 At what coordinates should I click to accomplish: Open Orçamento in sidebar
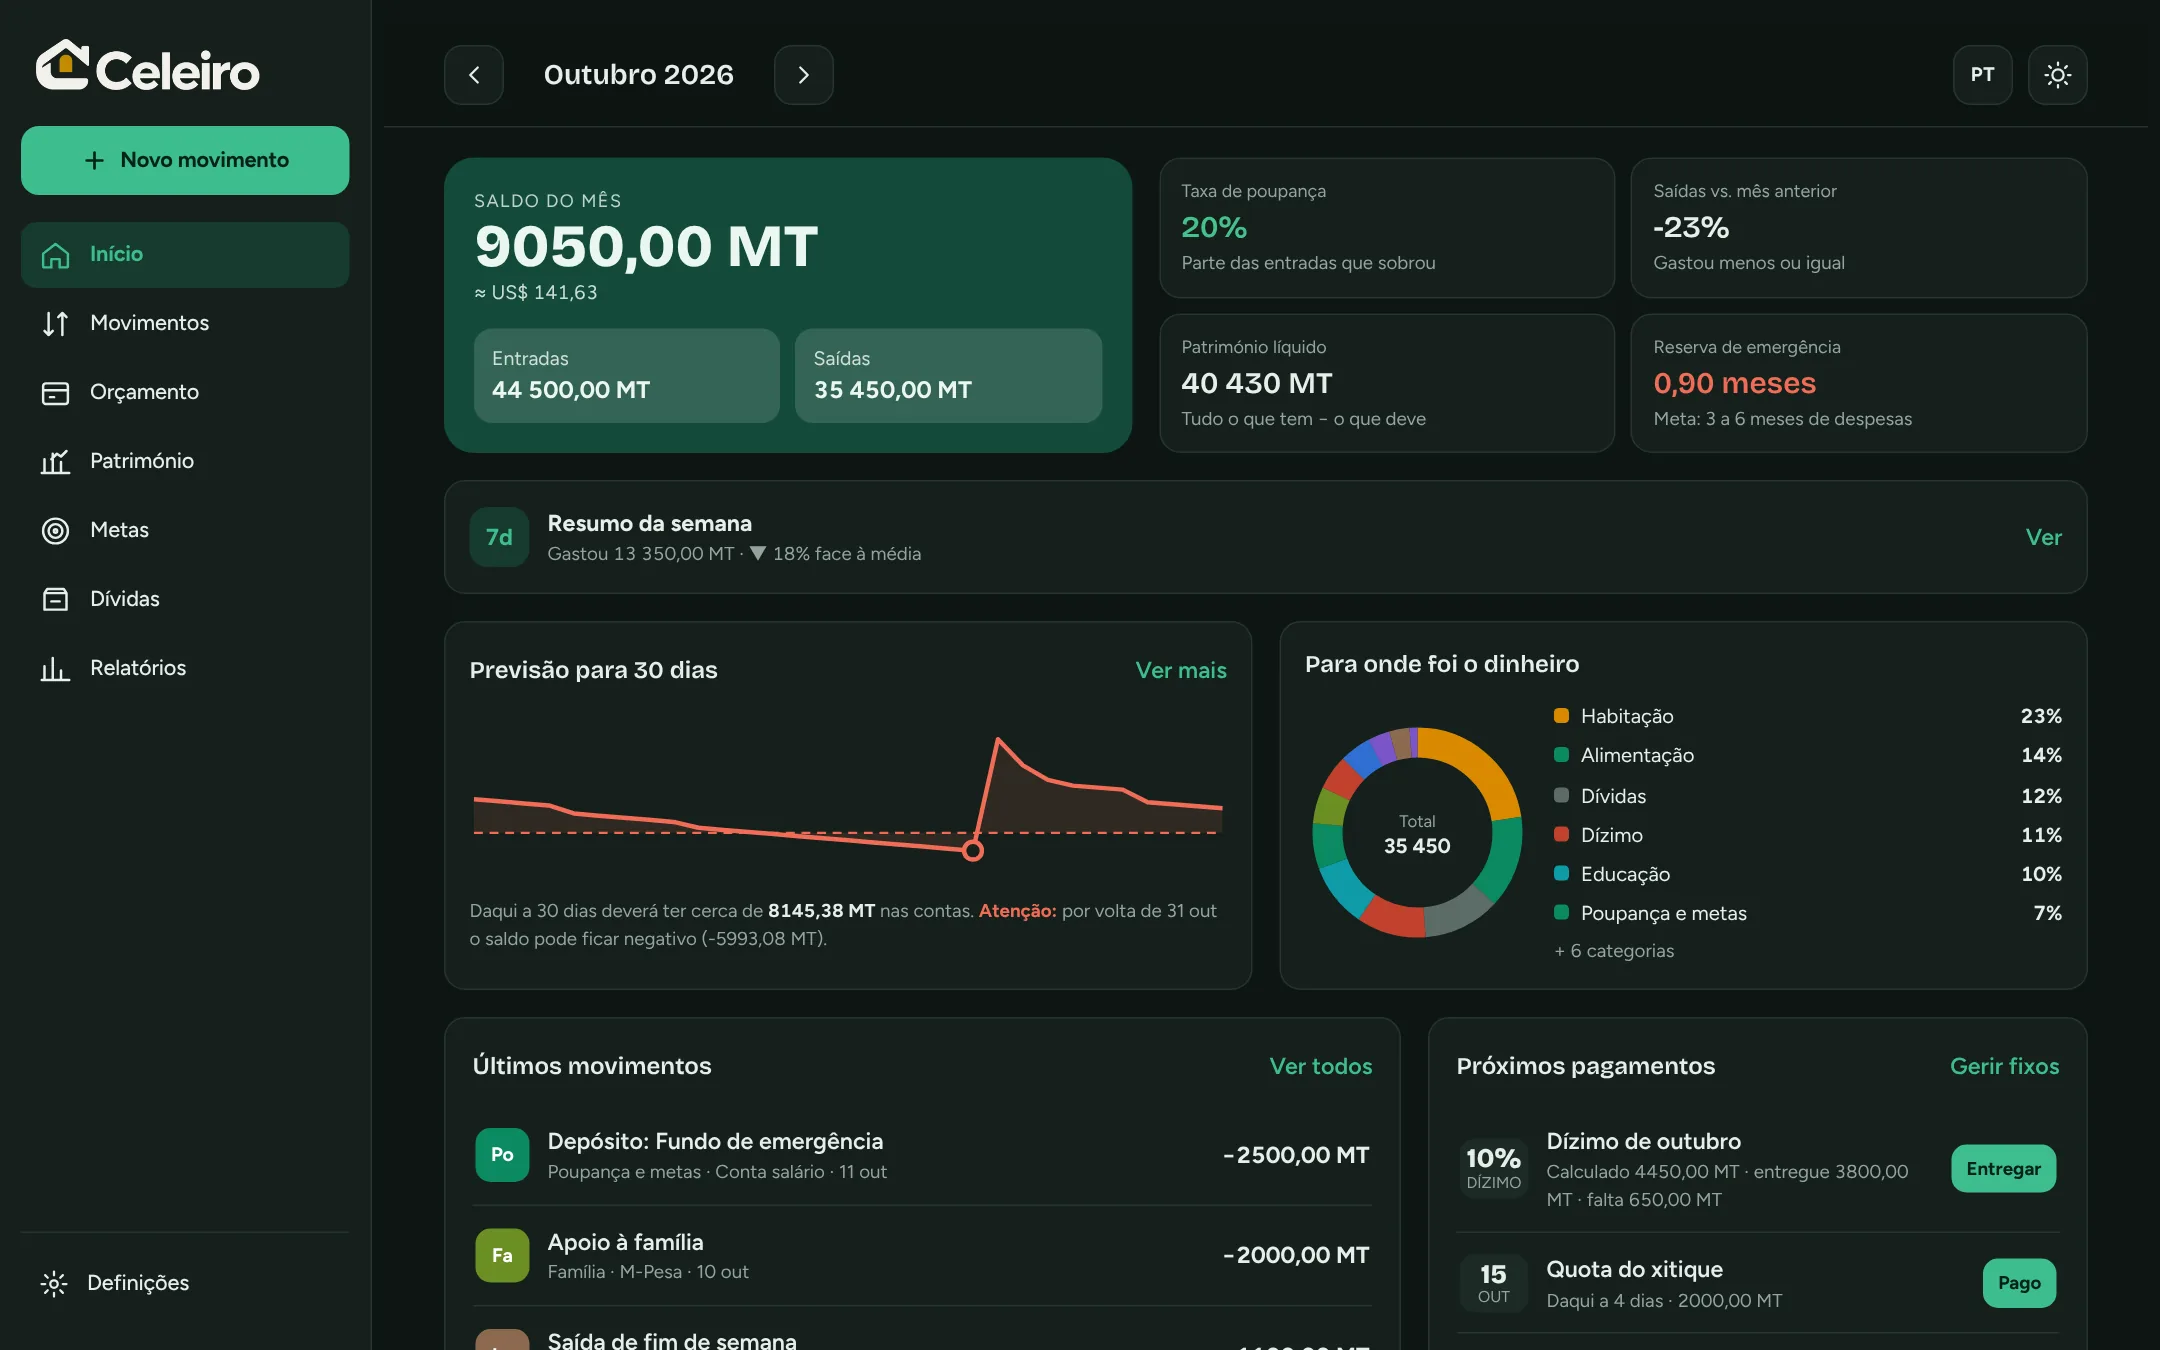coord(185,392)
